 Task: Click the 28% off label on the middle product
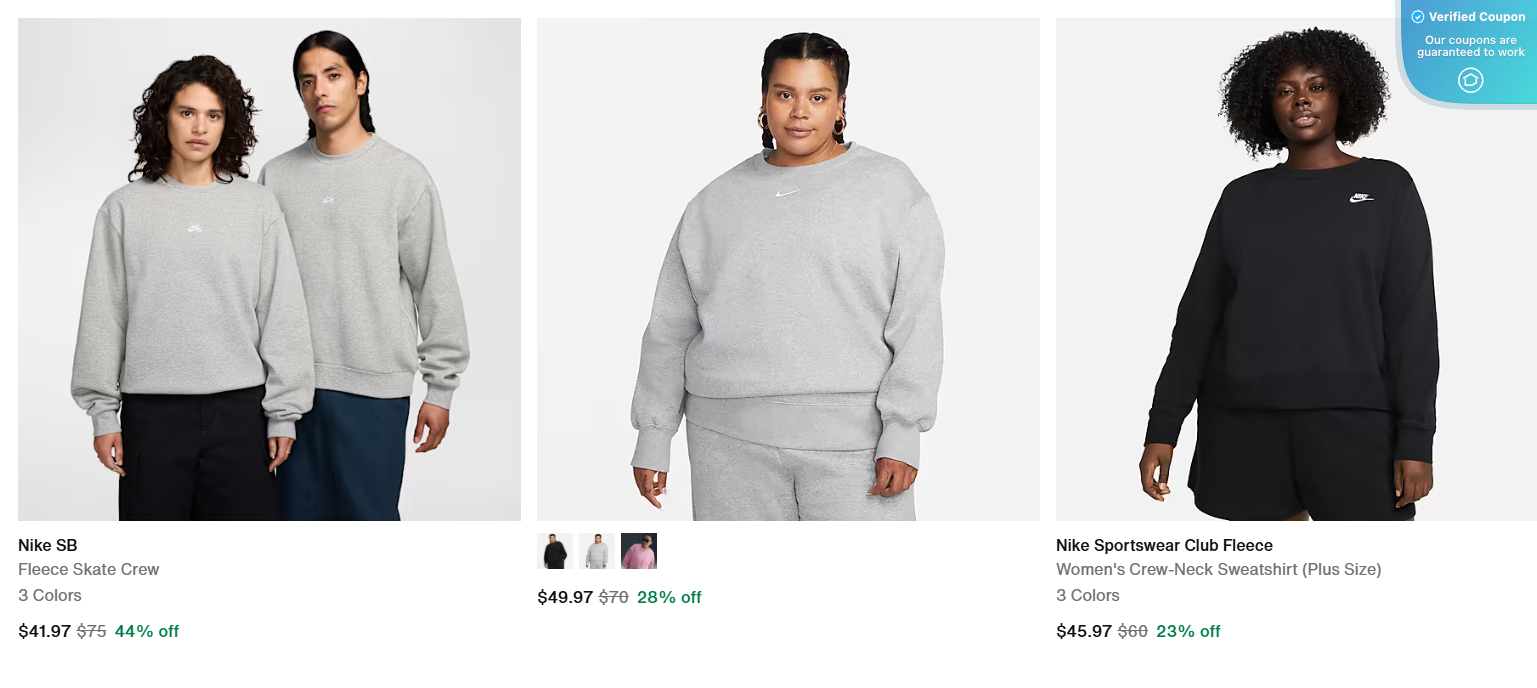click(669, 597)
